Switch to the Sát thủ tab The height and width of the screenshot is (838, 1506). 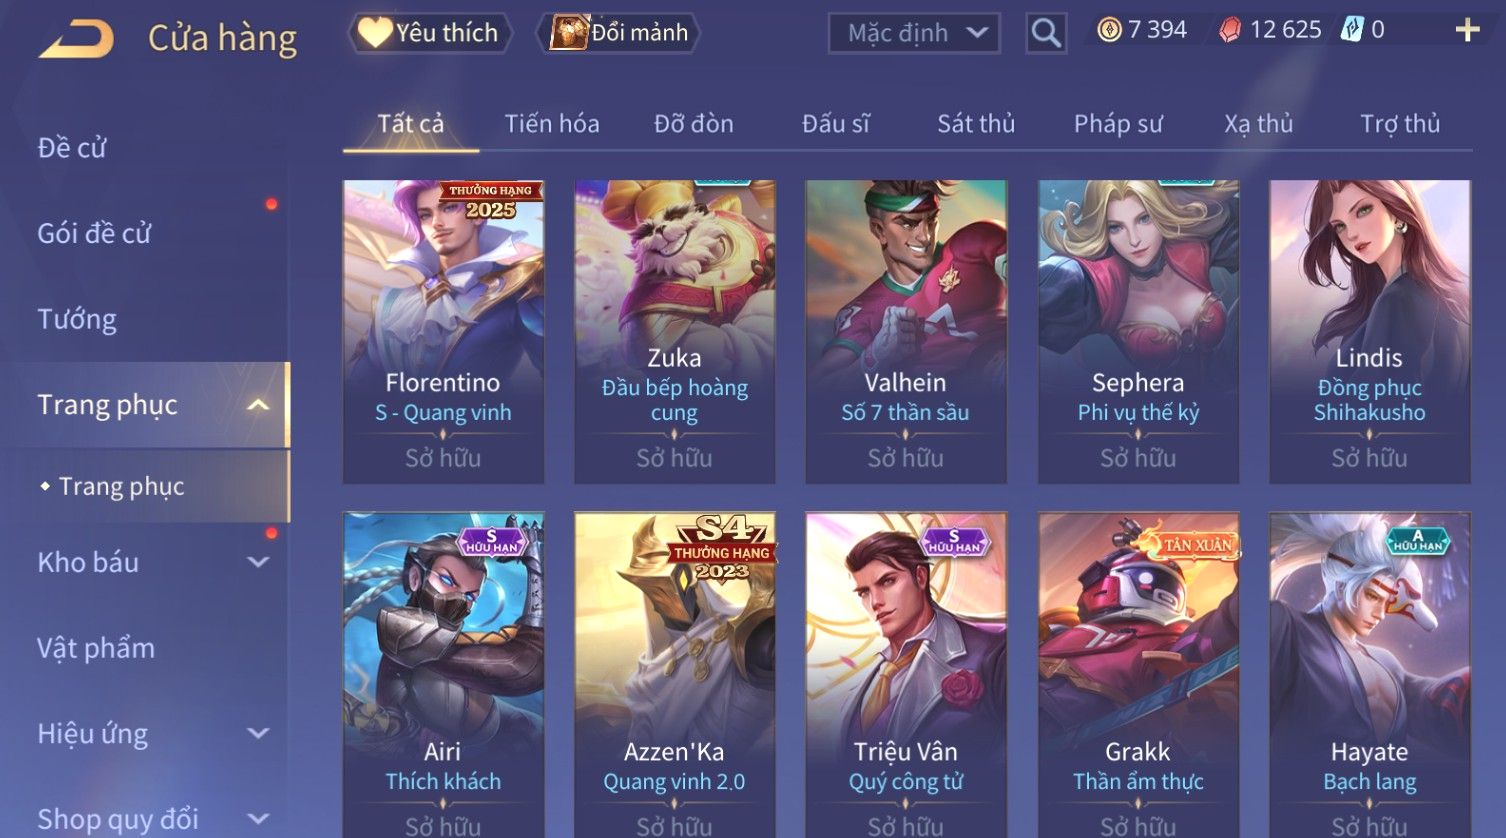976,124
